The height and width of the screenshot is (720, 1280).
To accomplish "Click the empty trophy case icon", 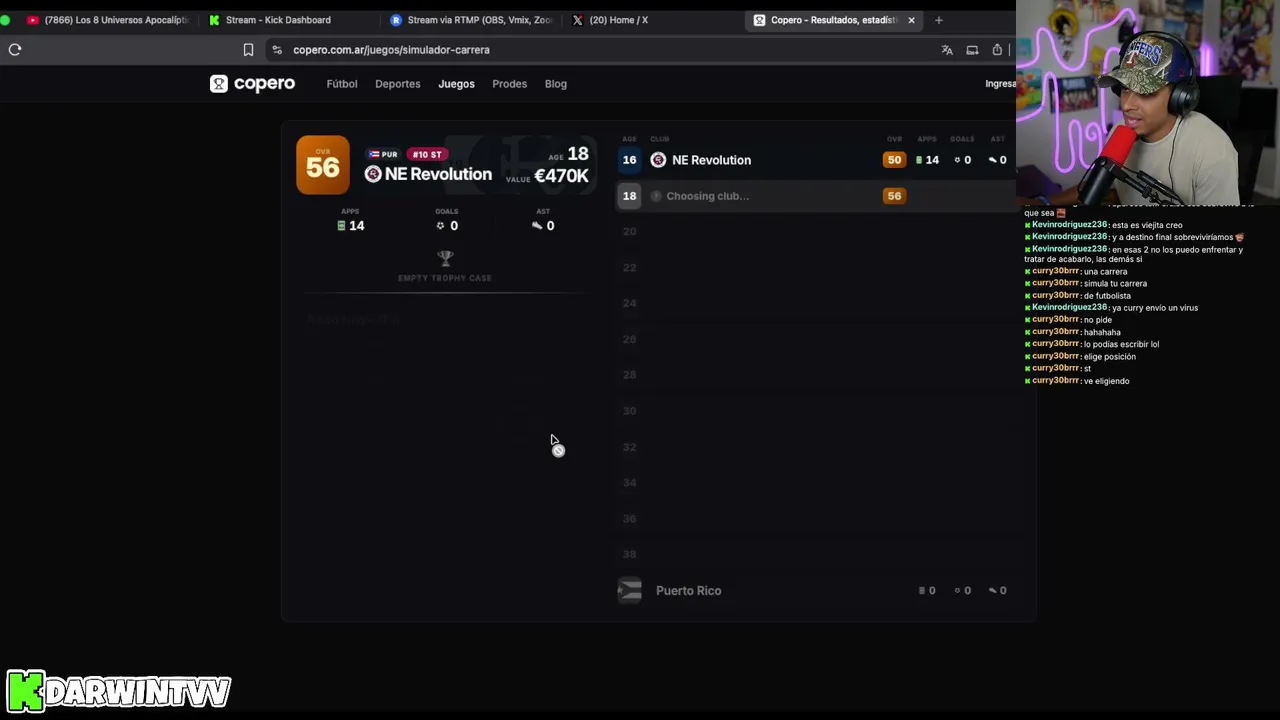I will pyautogui.click(x=445, y=258).
